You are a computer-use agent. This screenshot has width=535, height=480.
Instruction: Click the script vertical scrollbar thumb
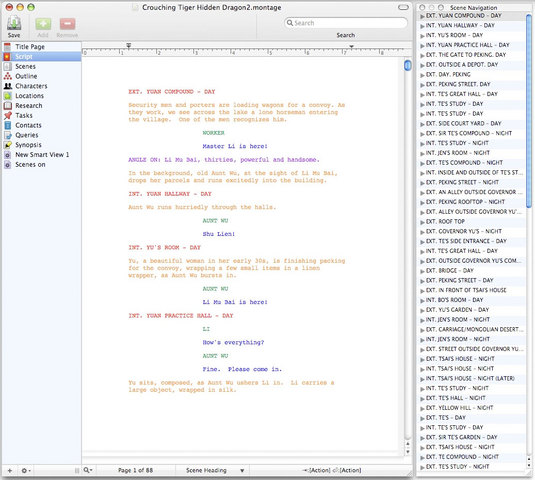pos(407,65)
